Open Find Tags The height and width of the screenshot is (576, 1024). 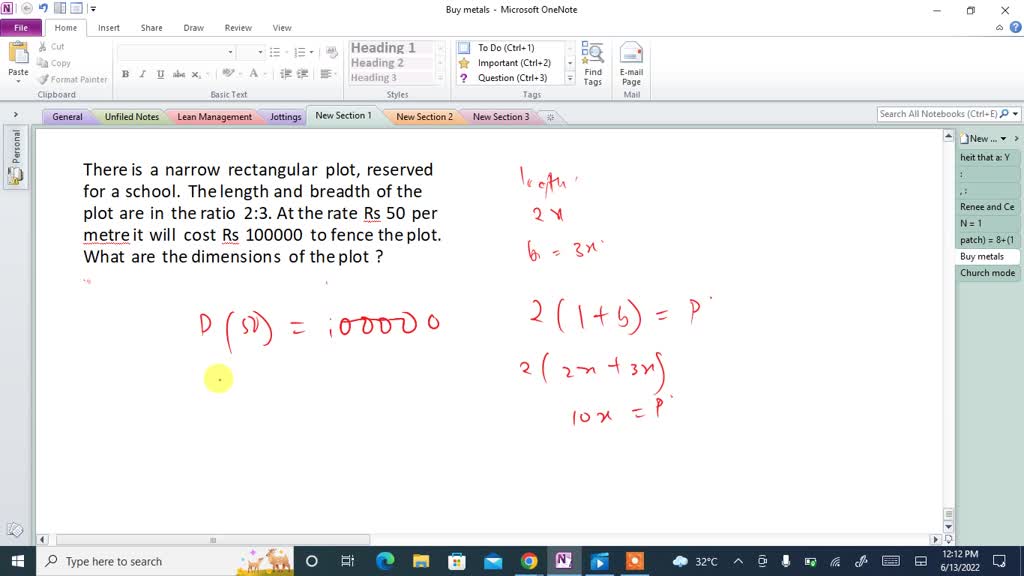click(x=593, y=65)
